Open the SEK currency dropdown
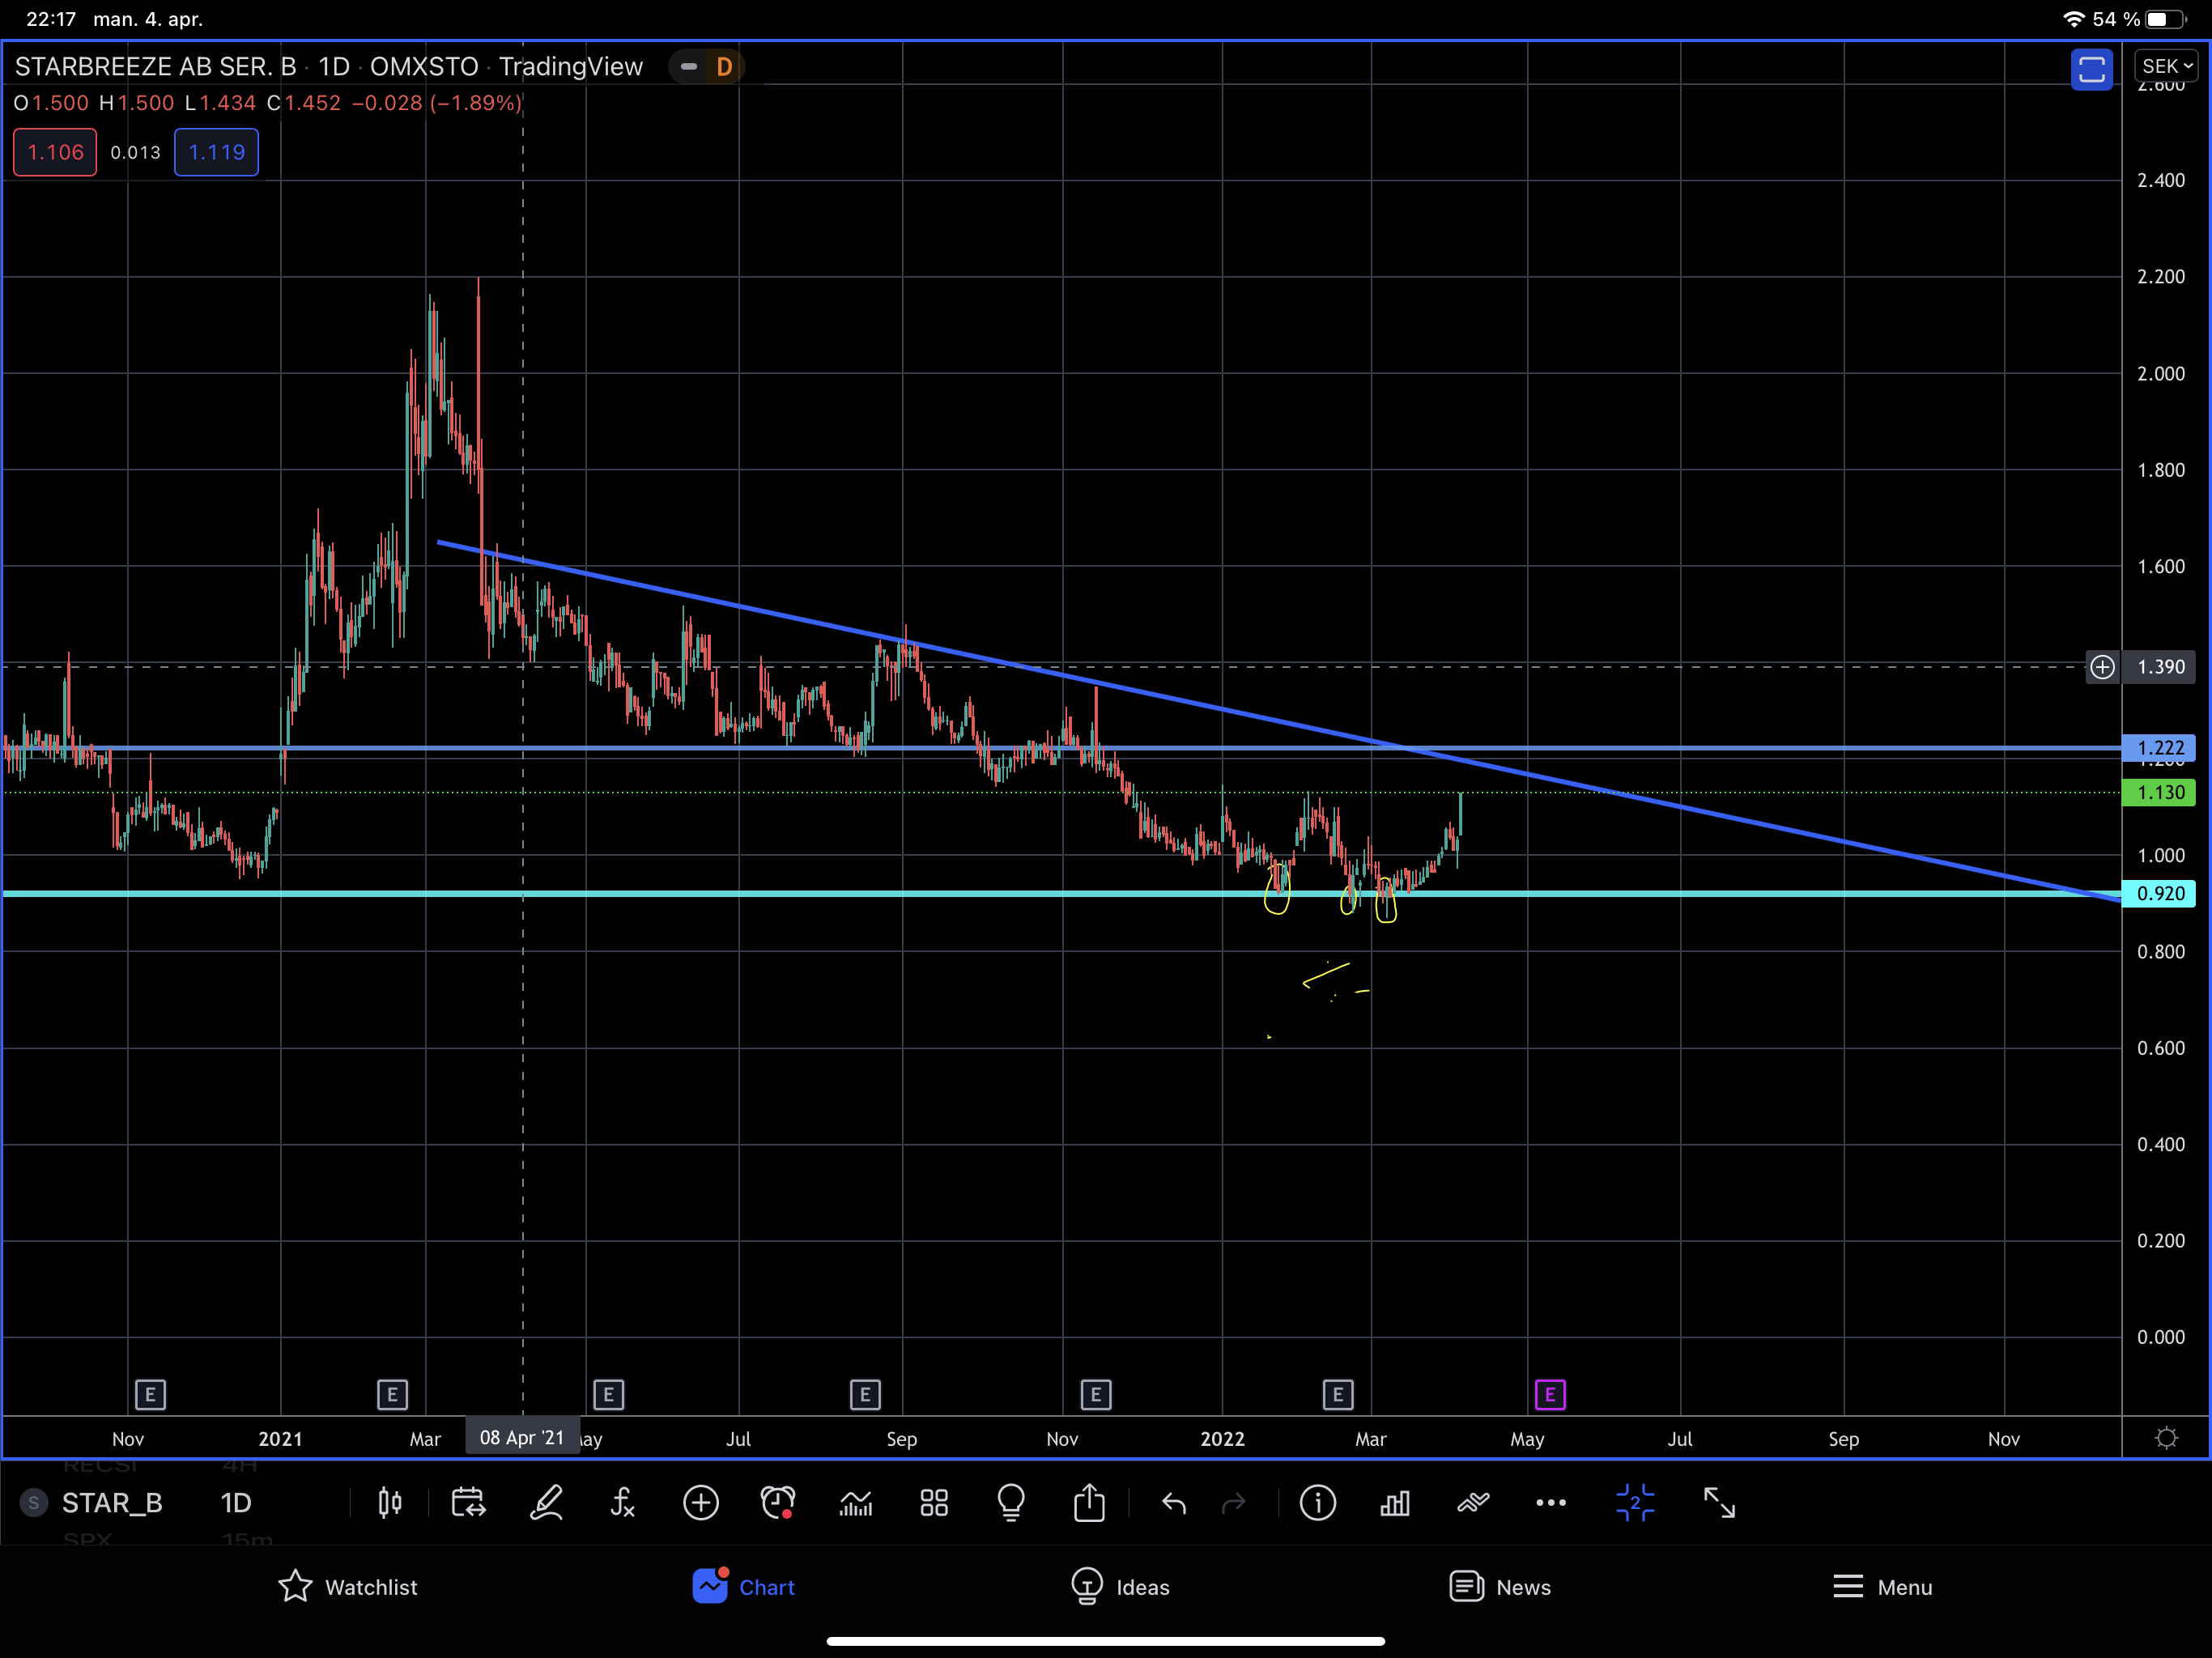2212x1658 pixels. tap(2166, 66)
